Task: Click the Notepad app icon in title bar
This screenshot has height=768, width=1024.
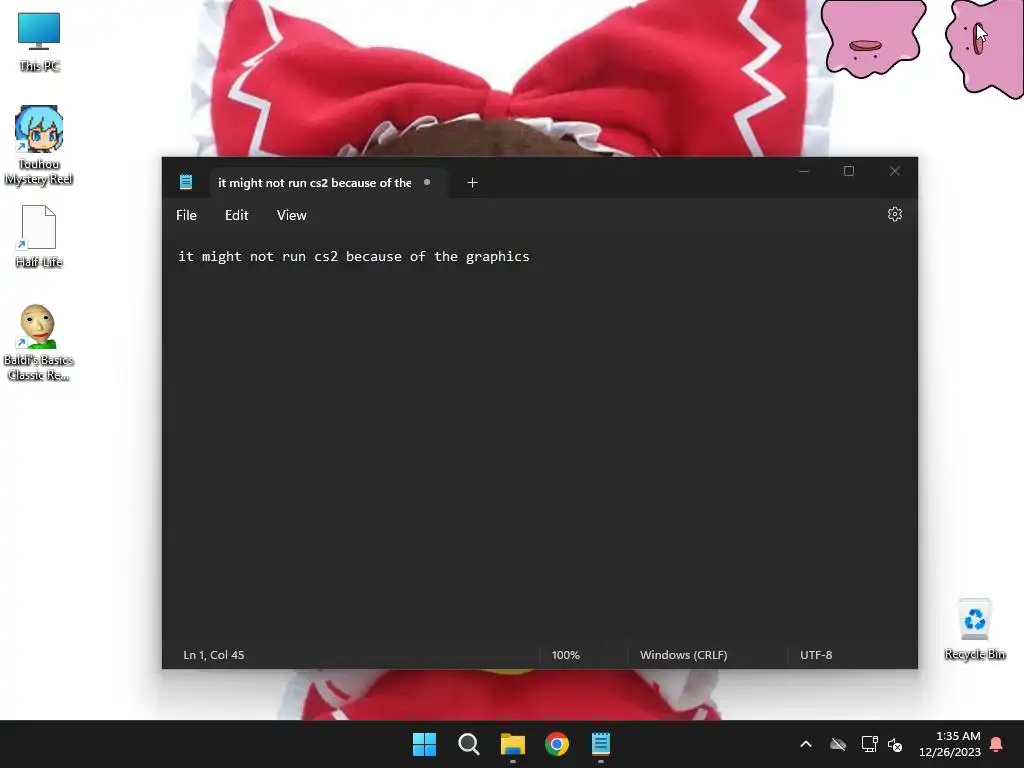Action: pyautogui.click(x=186, y=182)
